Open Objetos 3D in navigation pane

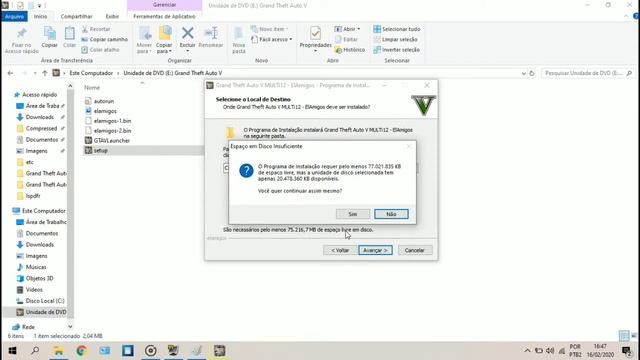click(x=39, y=278)
